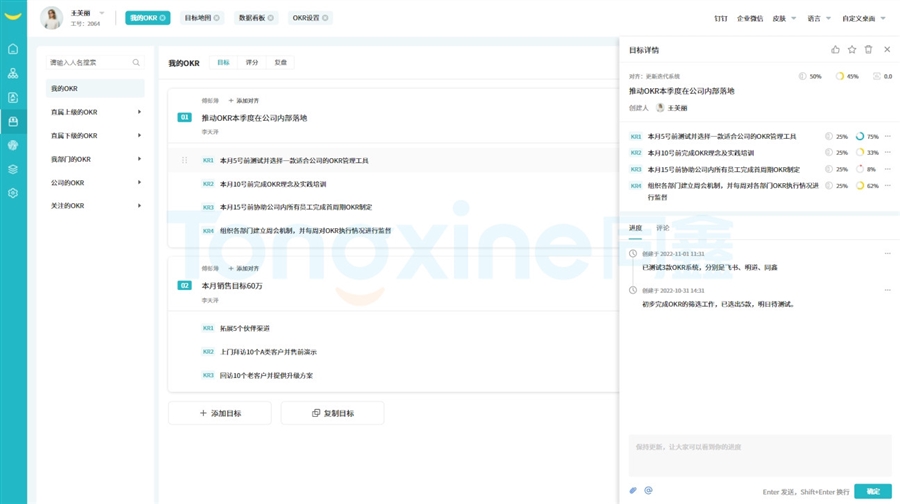Open the 语言 language dropdown
This screenshot has height=504, width=900.
[x=819, y=18]
